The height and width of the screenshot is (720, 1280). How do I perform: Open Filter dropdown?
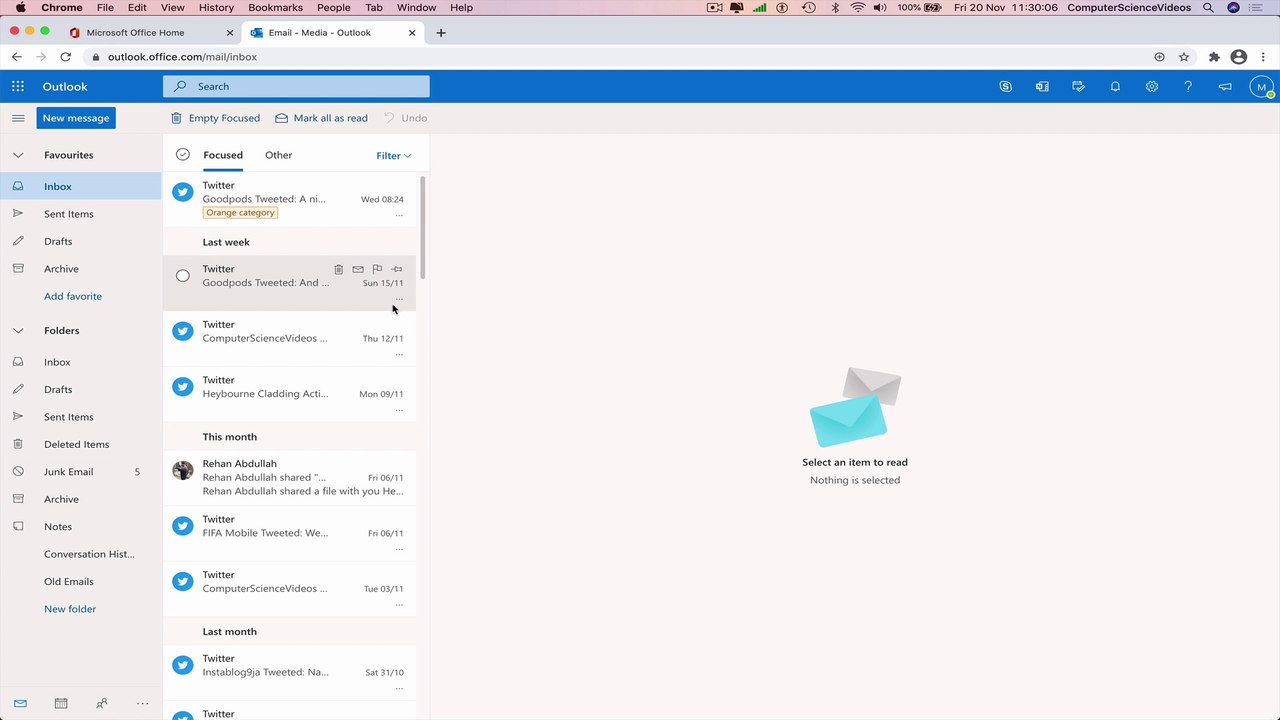393,155
